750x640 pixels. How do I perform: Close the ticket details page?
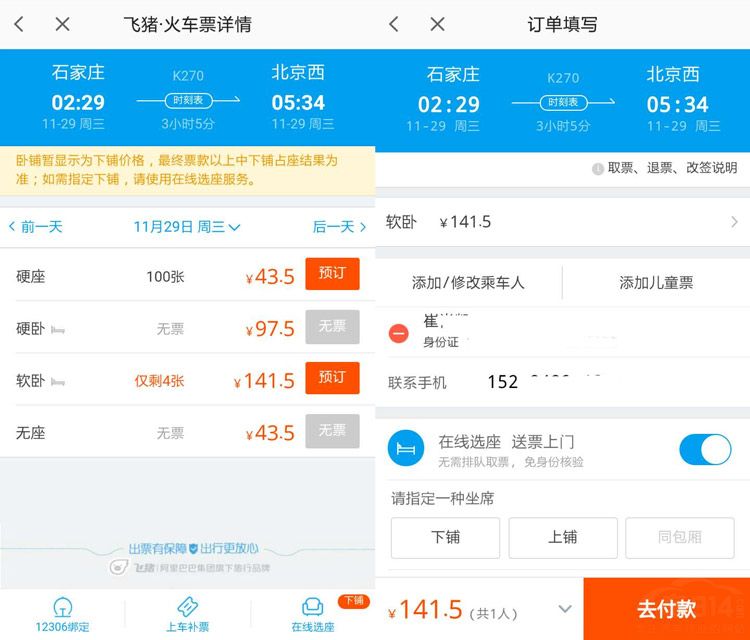click(x=62, y=24)
